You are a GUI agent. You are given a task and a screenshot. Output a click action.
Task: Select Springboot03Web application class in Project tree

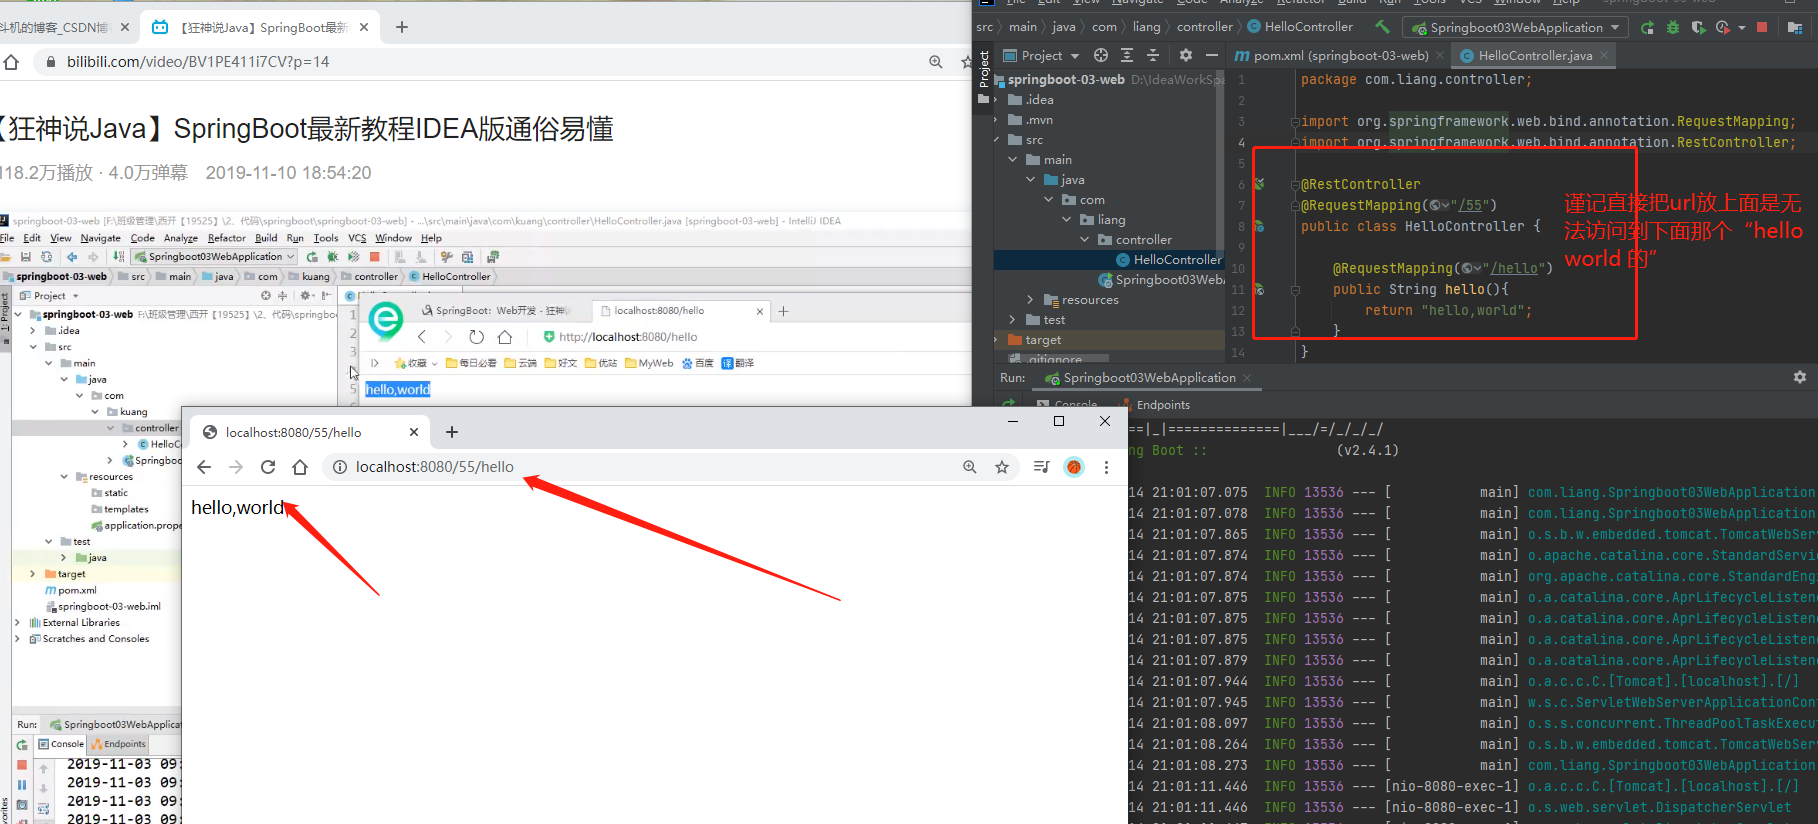pyautogui.click(x=1161, y=280)
